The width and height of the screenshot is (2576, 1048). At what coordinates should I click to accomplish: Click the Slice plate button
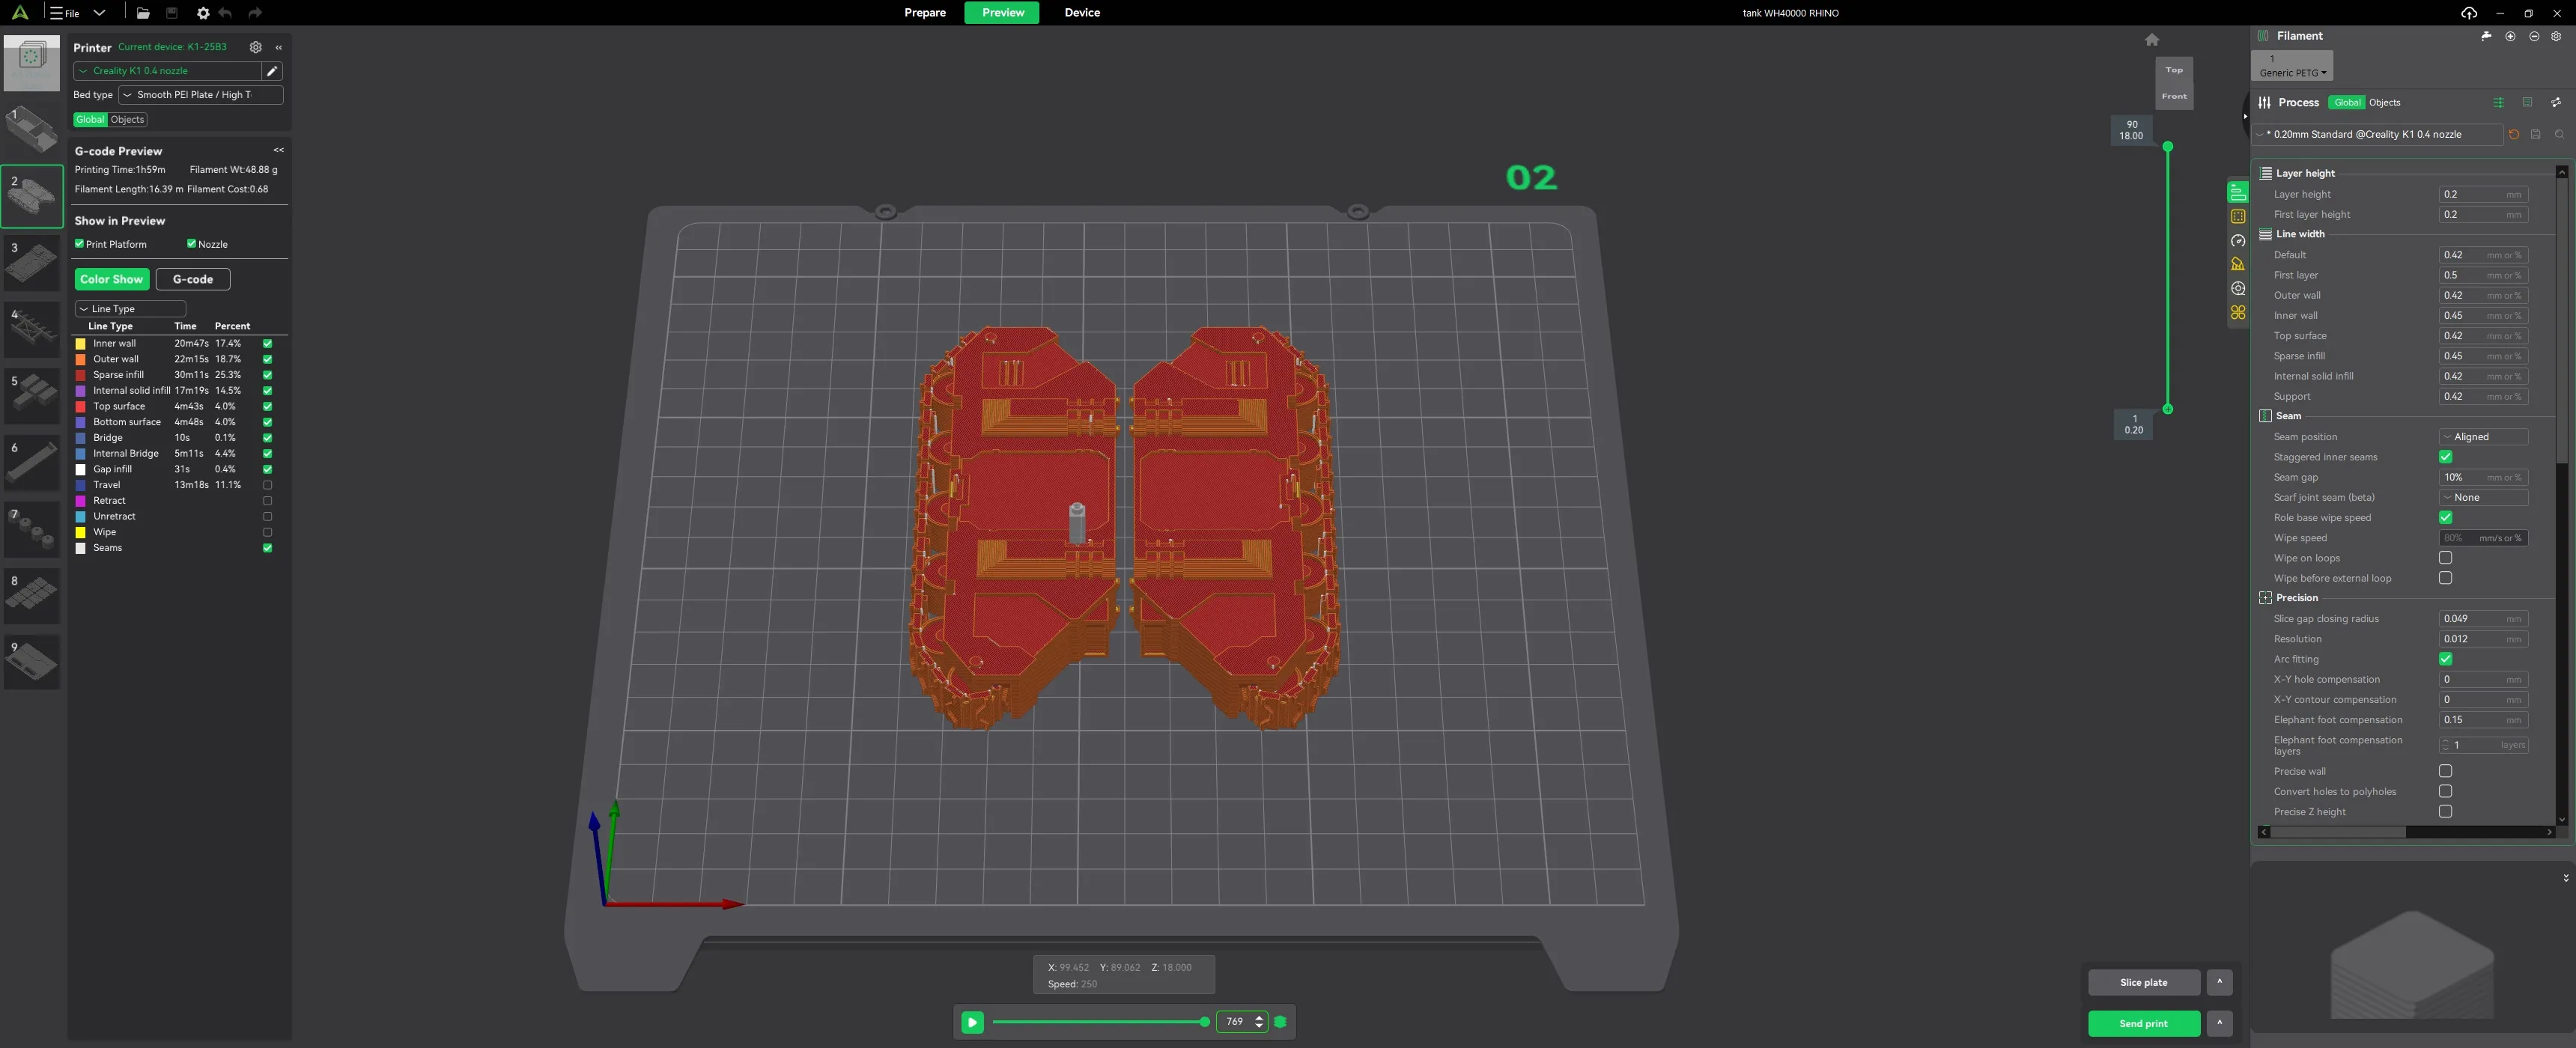(2143, 982)
